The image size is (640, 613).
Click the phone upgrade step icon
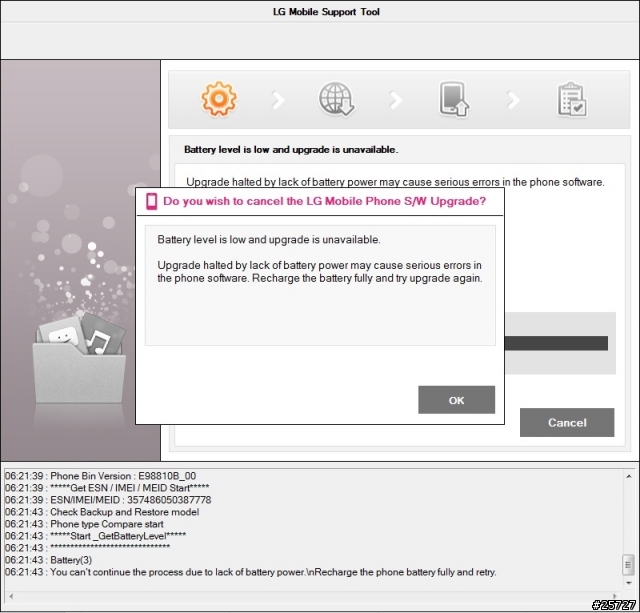(454, 99)
